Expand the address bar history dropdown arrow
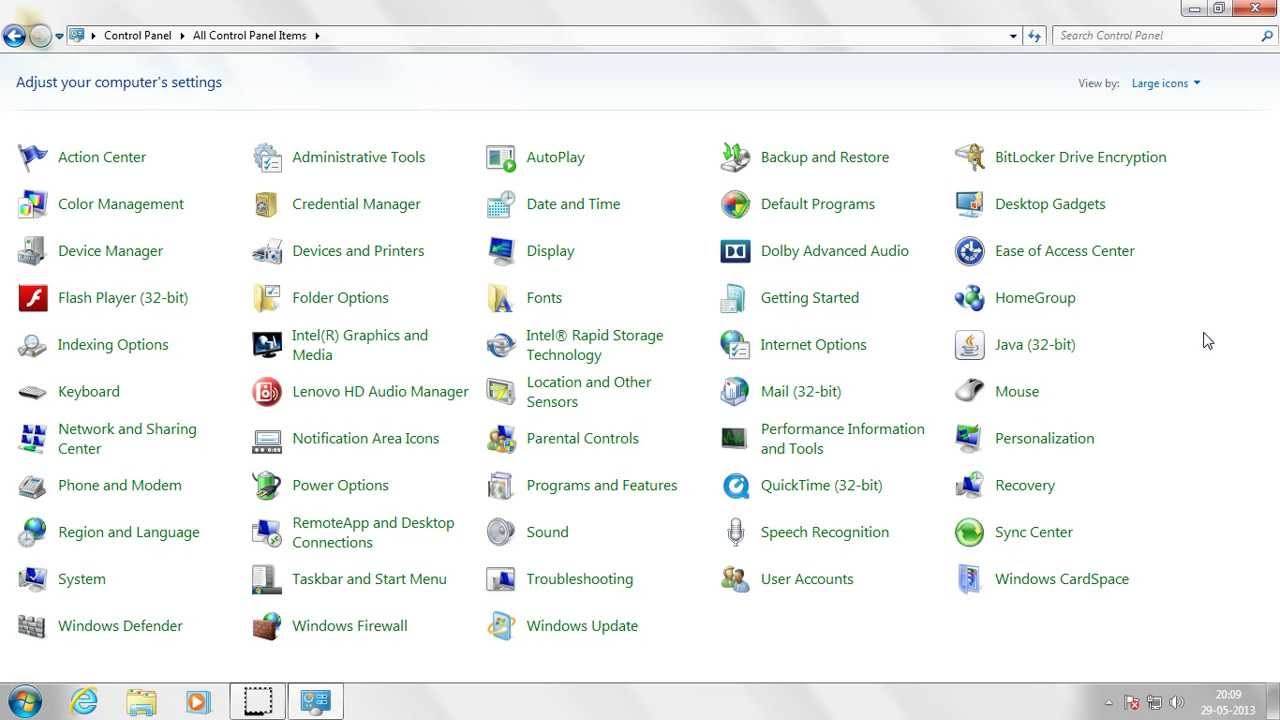Viewport: 1280px width, 720px height. pyautogui.click(x=1014, y=36)
